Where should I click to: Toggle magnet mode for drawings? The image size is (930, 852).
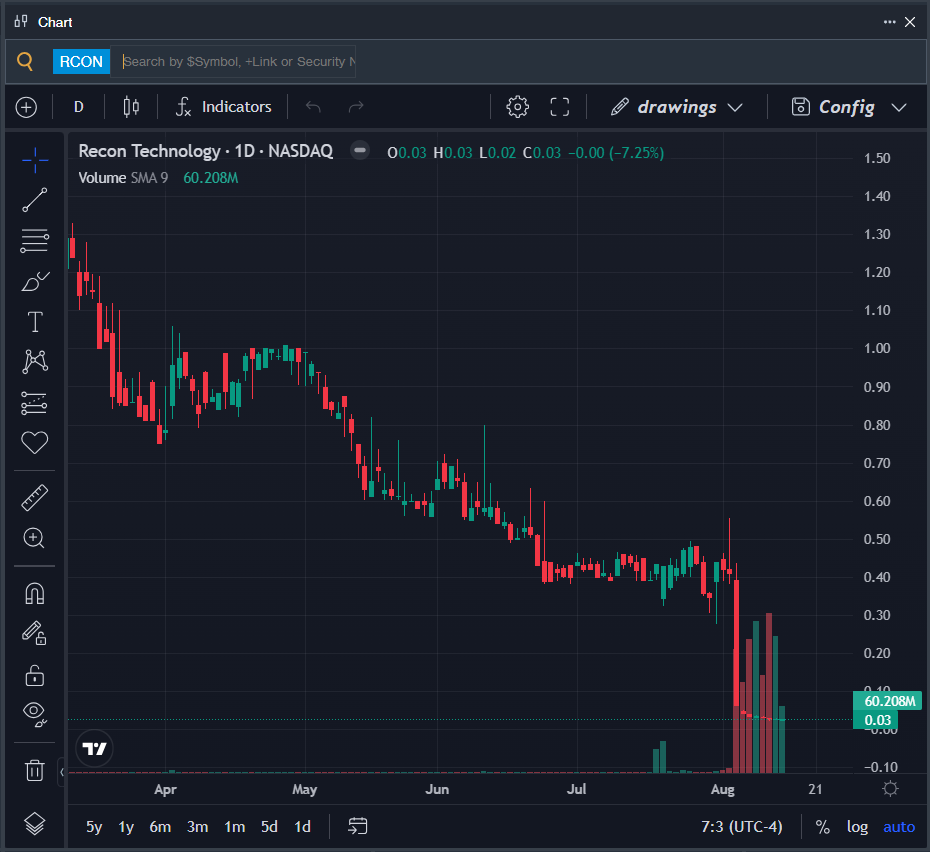click(x=34, y=593)
